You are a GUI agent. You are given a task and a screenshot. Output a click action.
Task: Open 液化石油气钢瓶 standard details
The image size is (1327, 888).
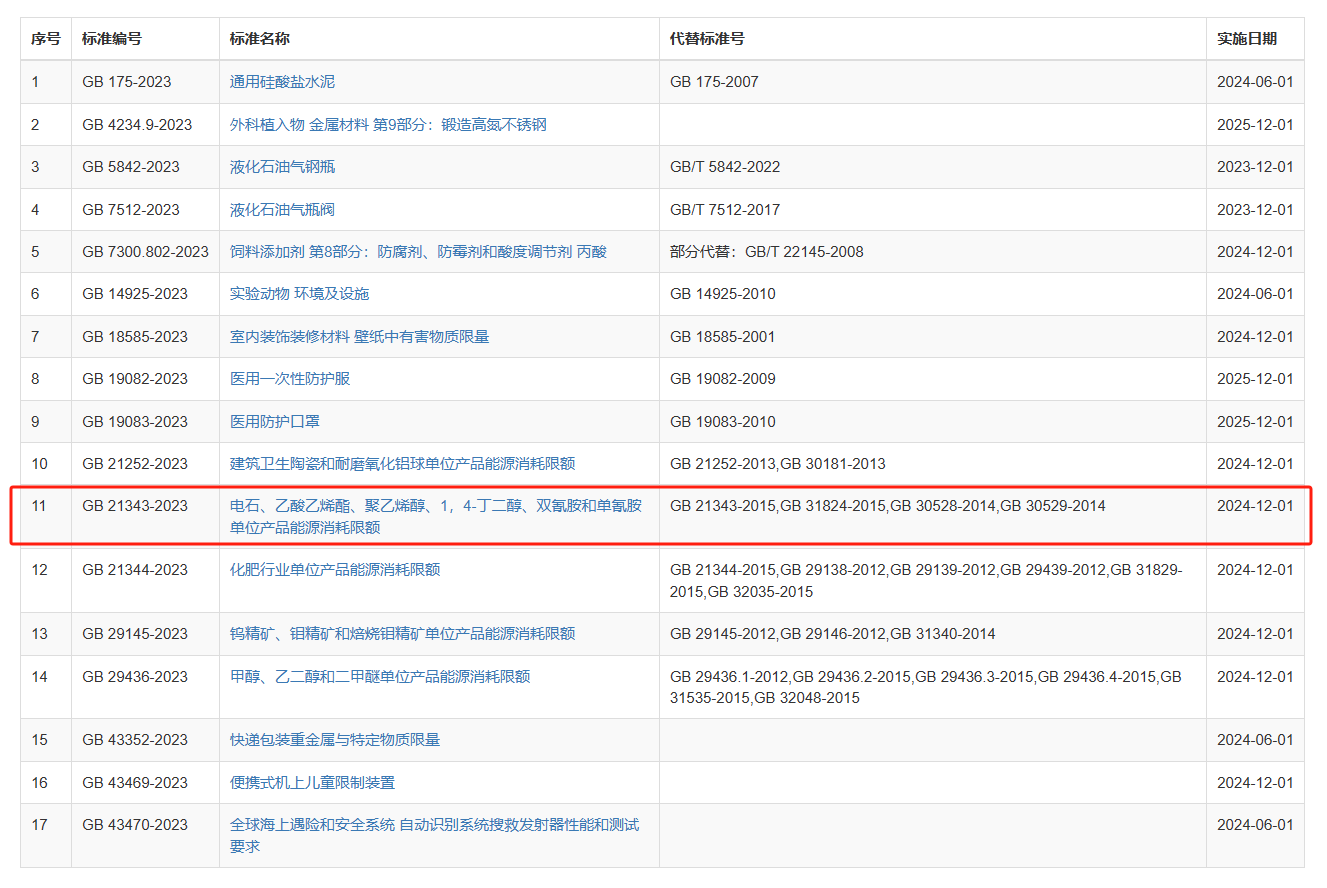[x=282, y=167]
